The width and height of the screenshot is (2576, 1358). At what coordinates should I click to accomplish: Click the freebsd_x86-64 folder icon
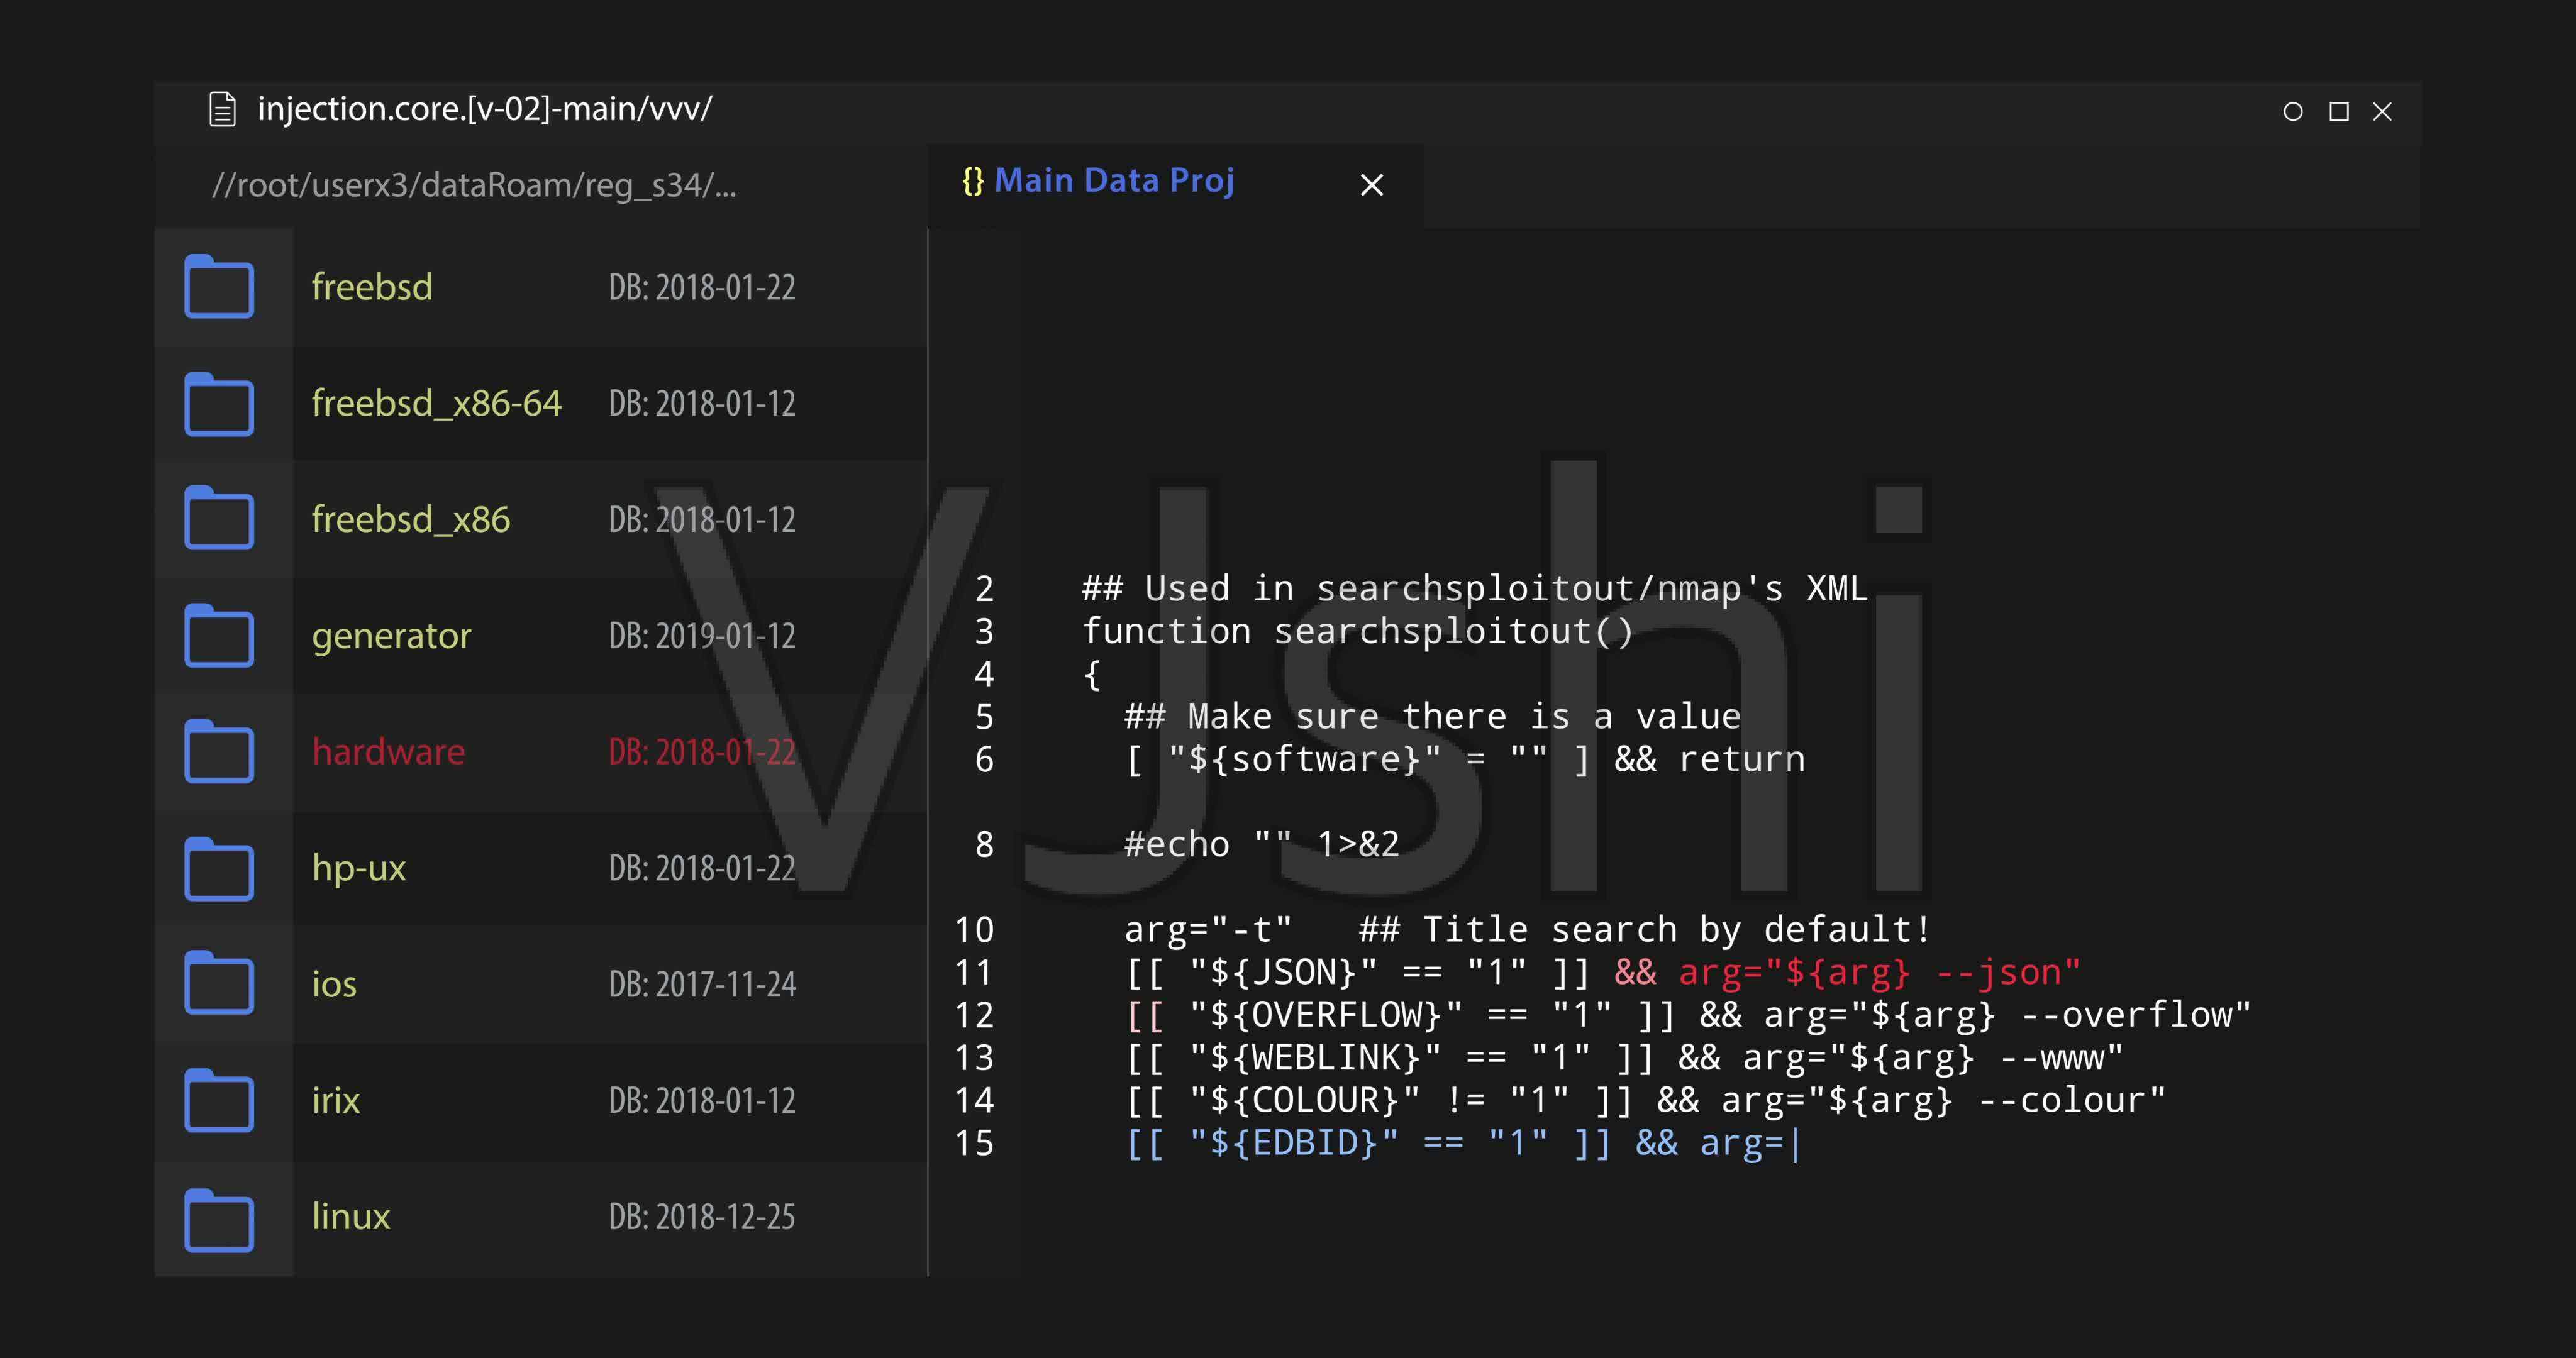click(219, 404)
